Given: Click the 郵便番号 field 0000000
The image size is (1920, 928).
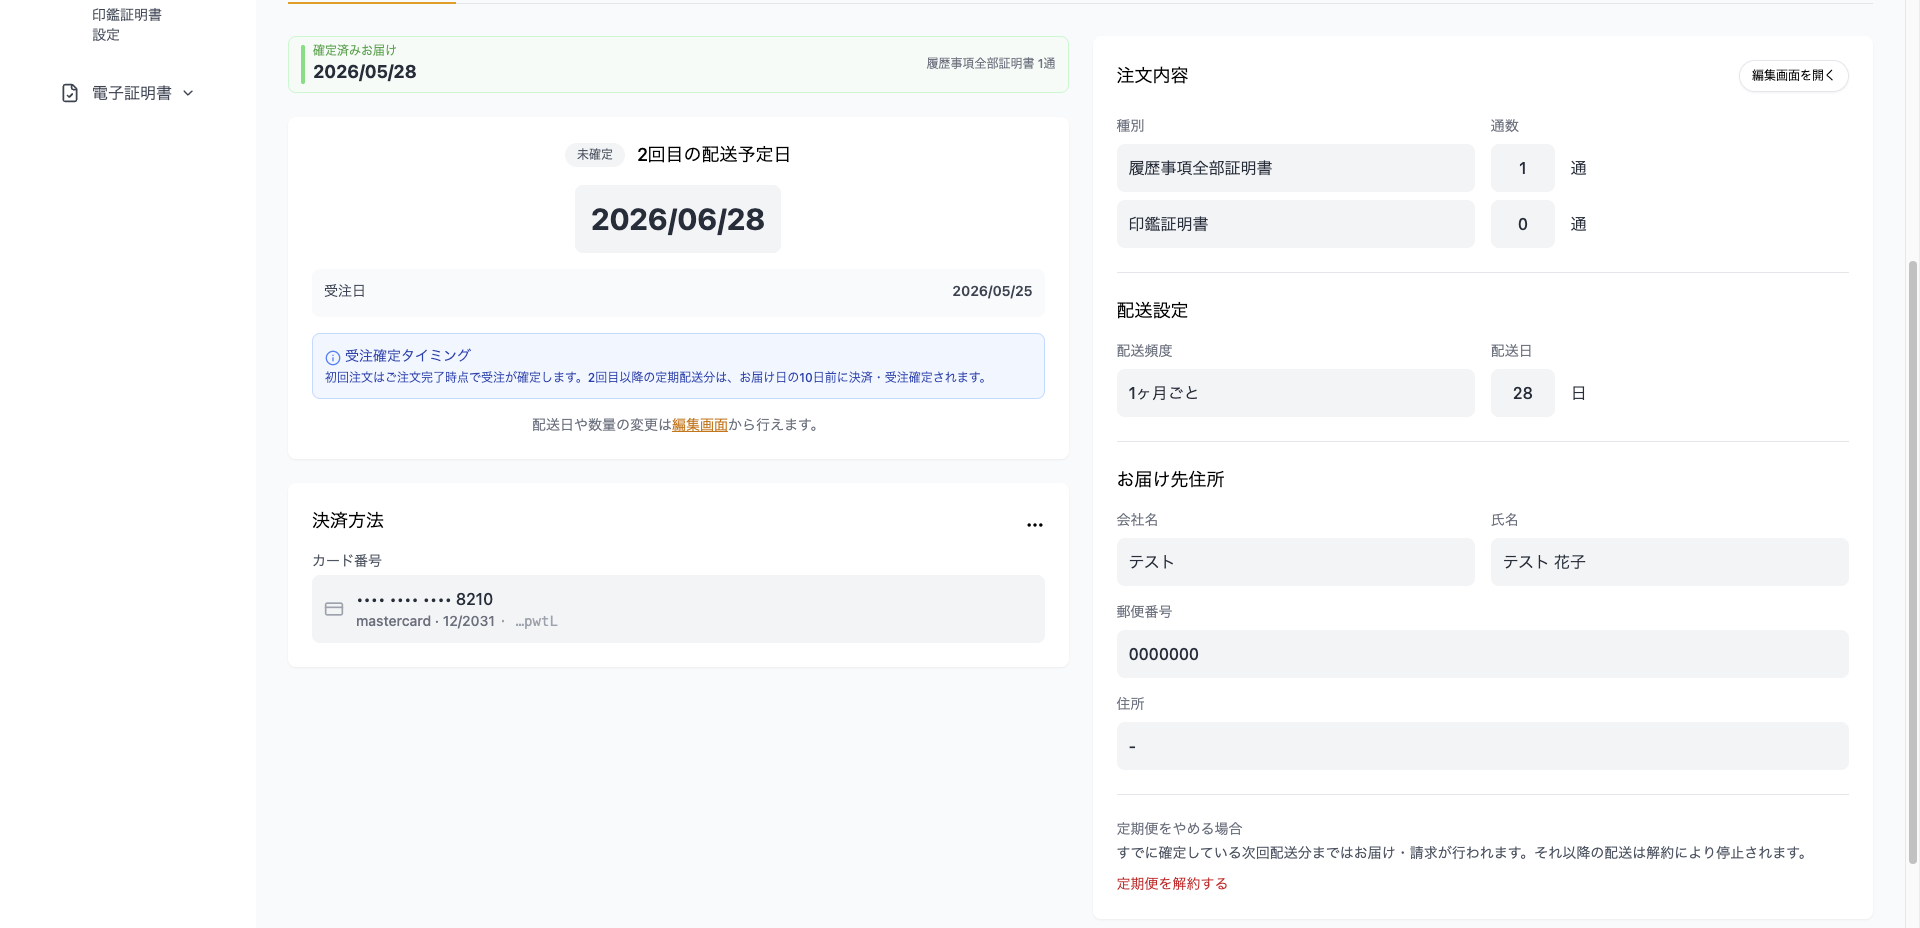Looking at the screenshot, I should pos(1482,654).
